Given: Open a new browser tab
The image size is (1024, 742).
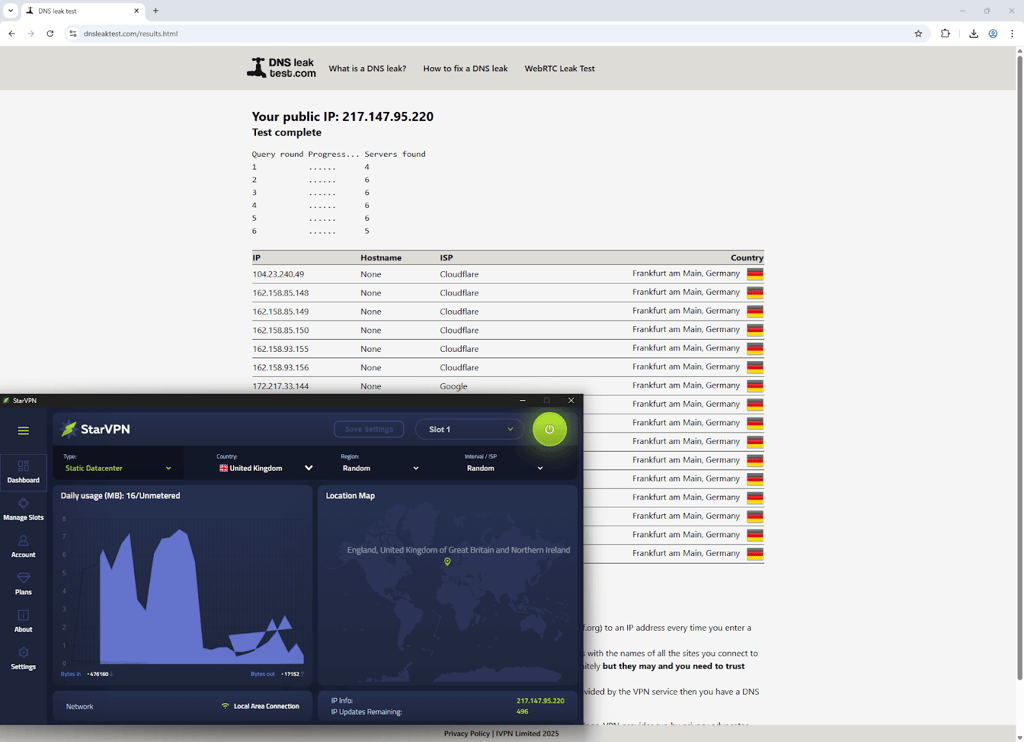Looking at the screenshot, I should 155,11.
